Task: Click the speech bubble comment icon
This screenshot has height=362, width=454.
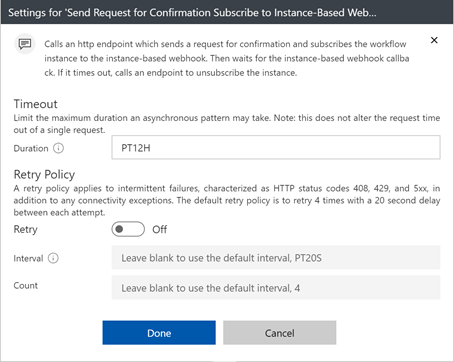Action: [x=25, y=44]
